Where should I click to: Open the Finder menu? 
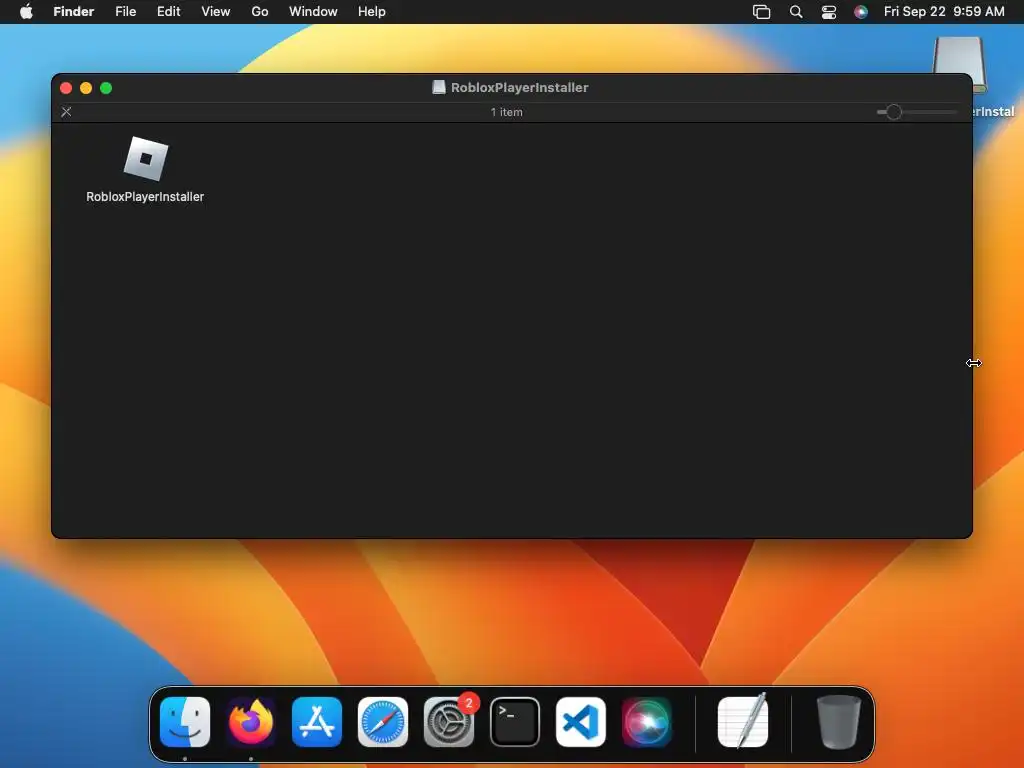(74, 12)
